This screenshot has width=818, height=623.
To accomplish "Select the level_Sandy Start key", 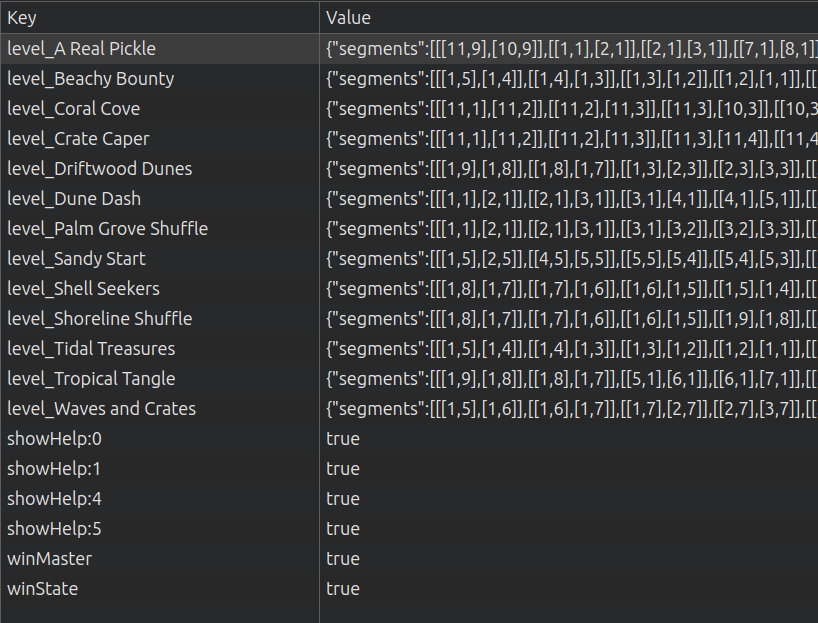I will coord(77,258).
